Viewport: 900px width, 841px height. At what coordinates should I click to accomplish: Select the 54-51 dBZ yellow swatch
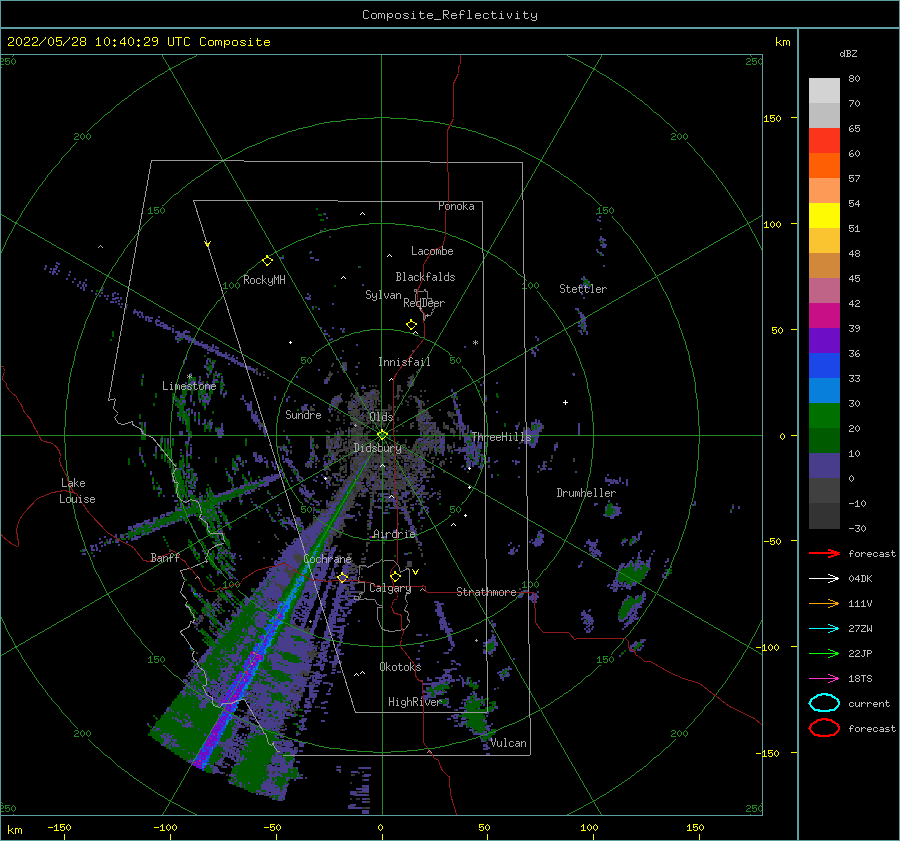pyautogui.click(x=824, y=216)
